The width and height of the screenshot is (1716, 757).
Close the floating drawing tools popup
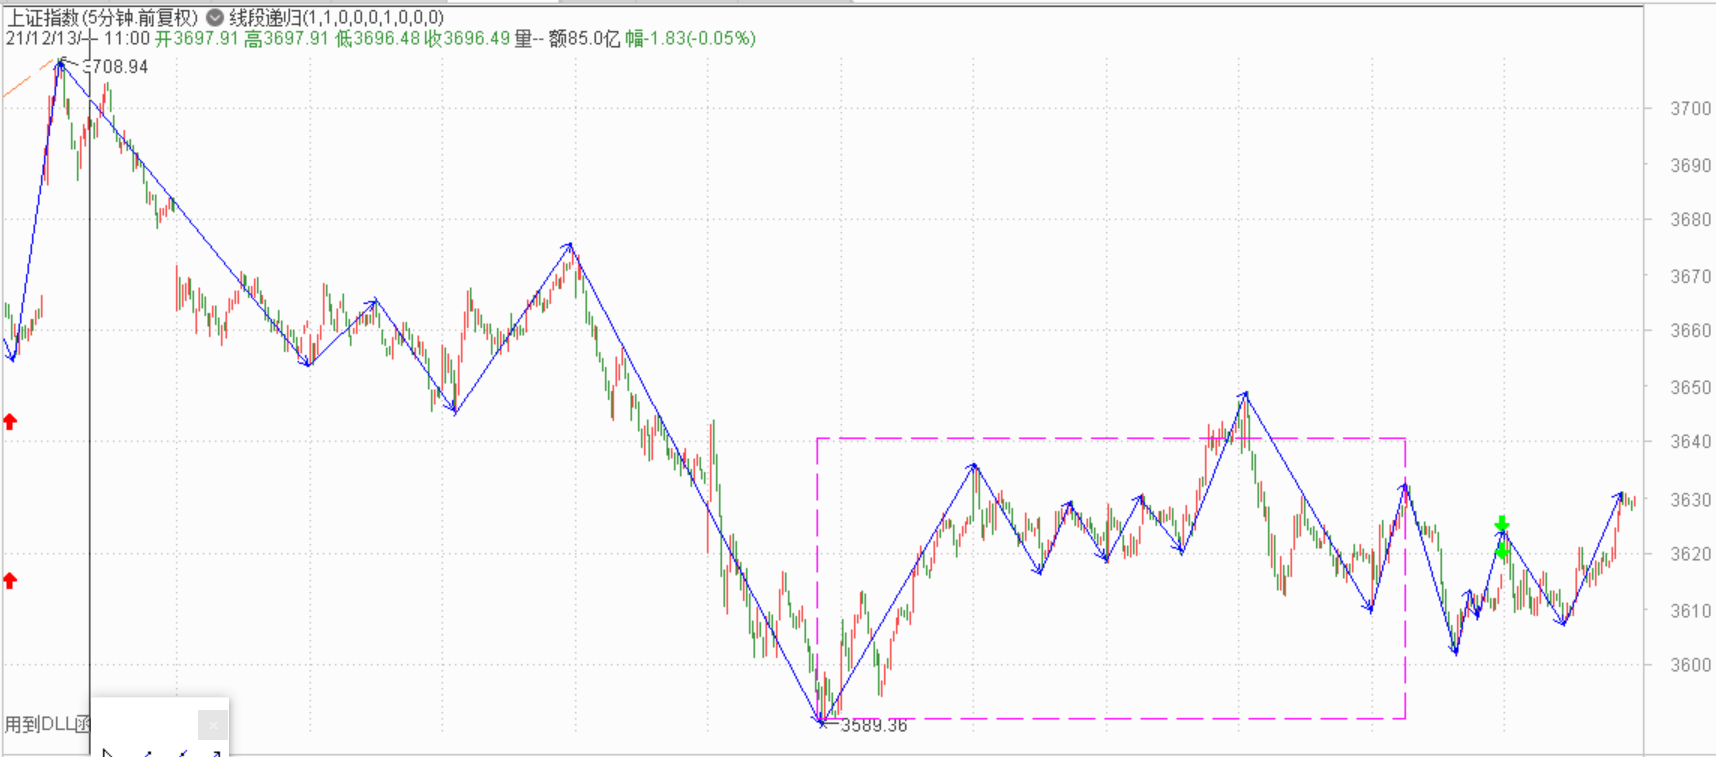212,725
